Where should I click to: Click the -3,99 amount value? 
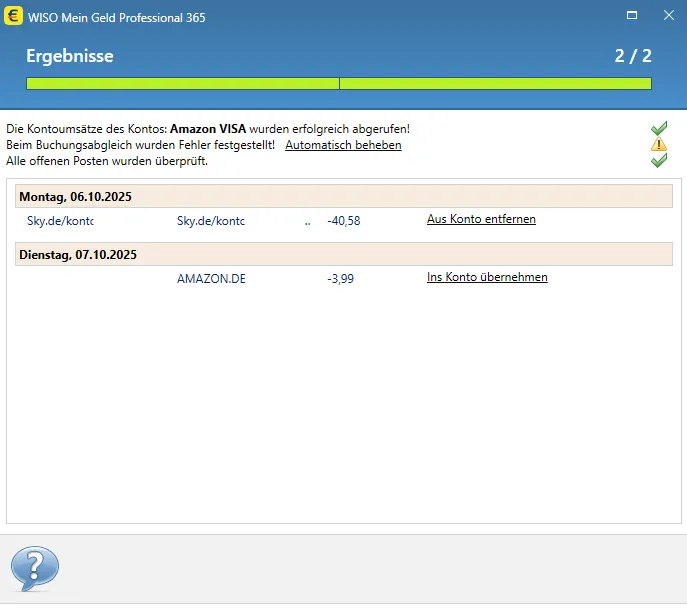tap(343, 279)
